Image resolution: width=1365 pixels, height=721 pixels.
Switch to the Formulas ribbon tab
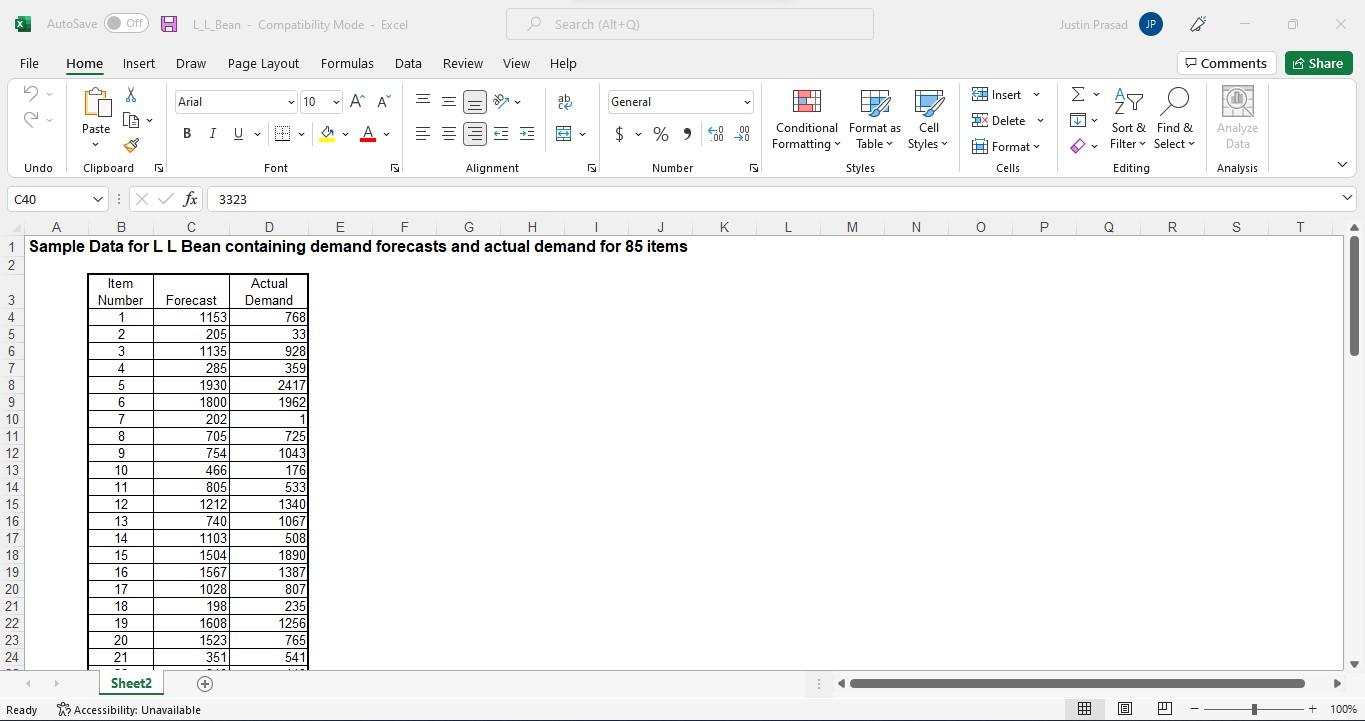[x=346, y=63]
